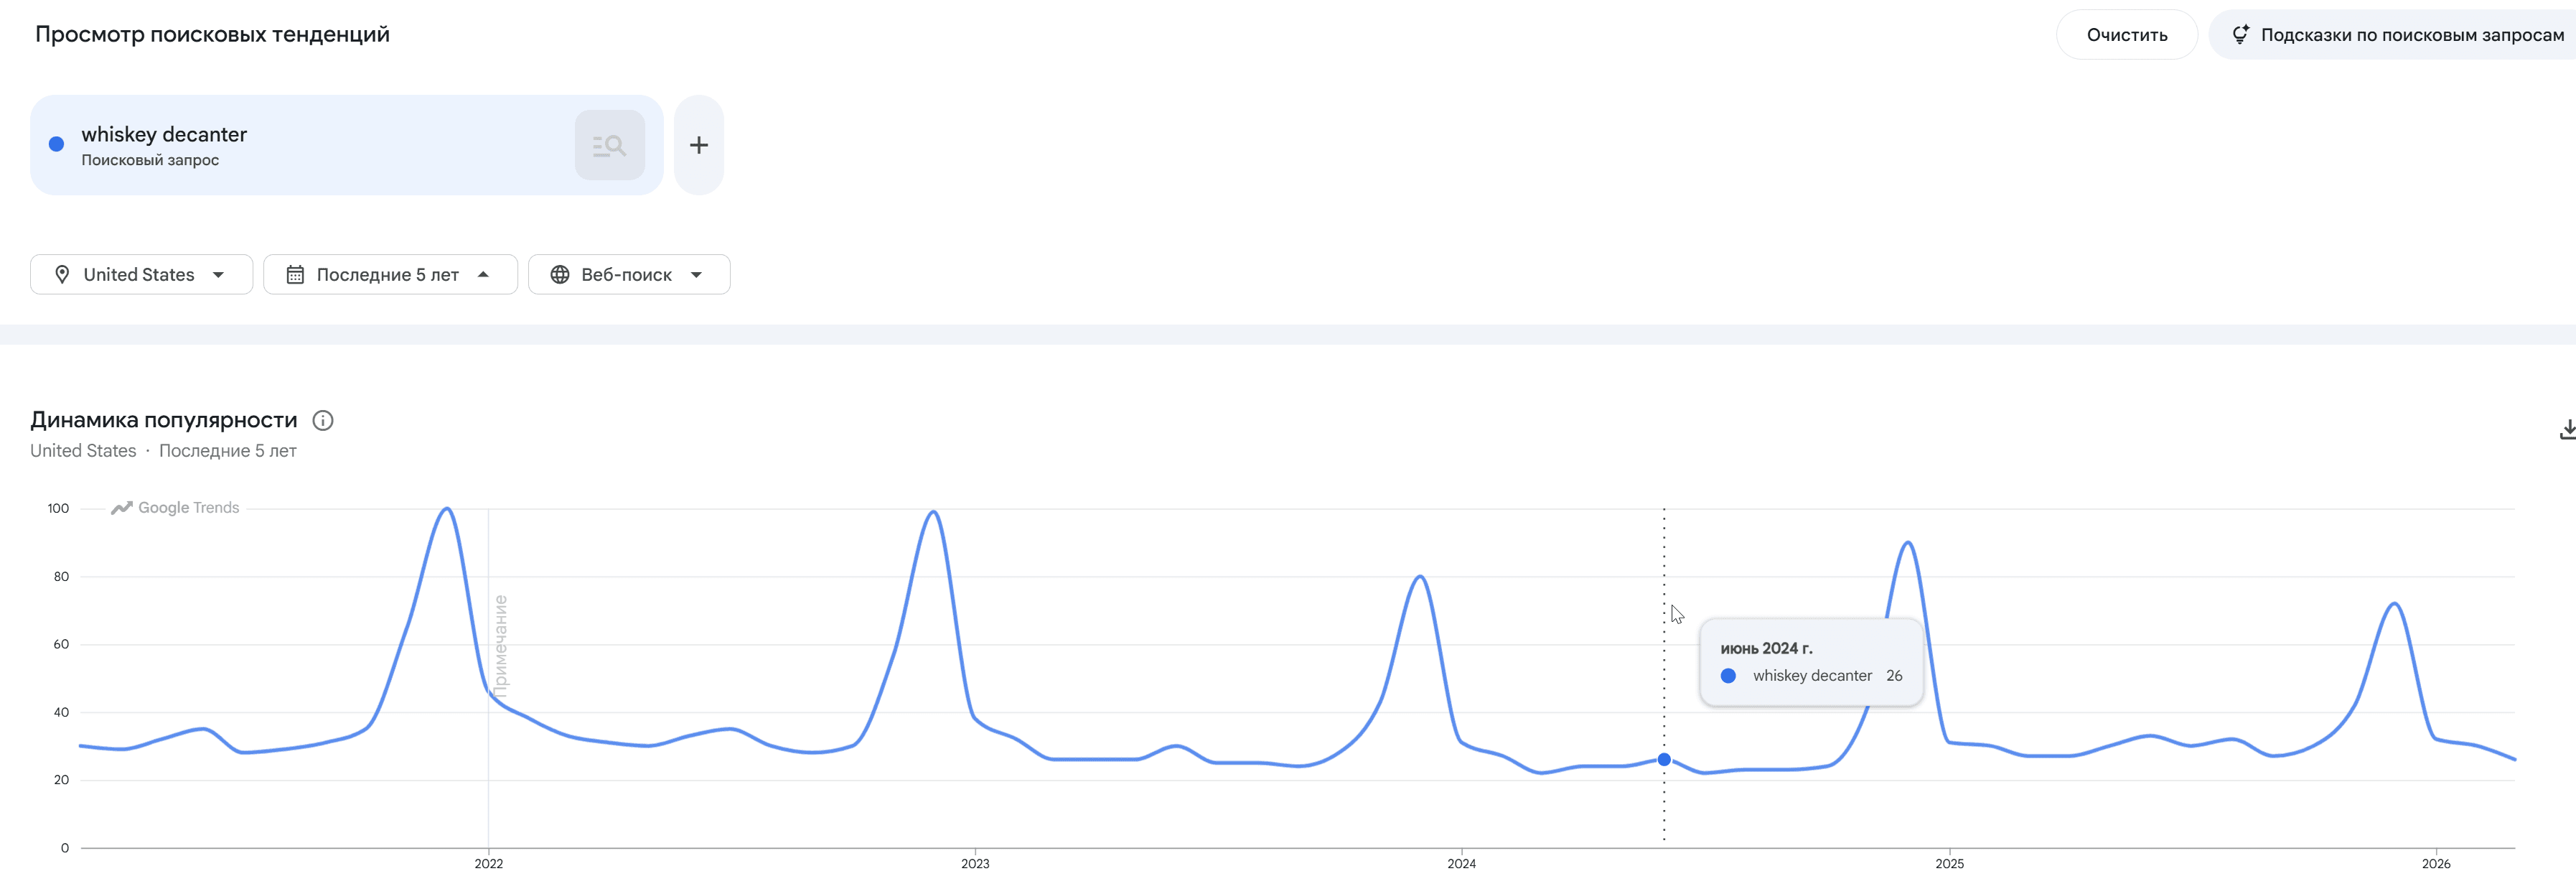Screen dimensions: 2576x889
Task: Click the blue dot beside whiskey decanter
Action: point(57,144)
